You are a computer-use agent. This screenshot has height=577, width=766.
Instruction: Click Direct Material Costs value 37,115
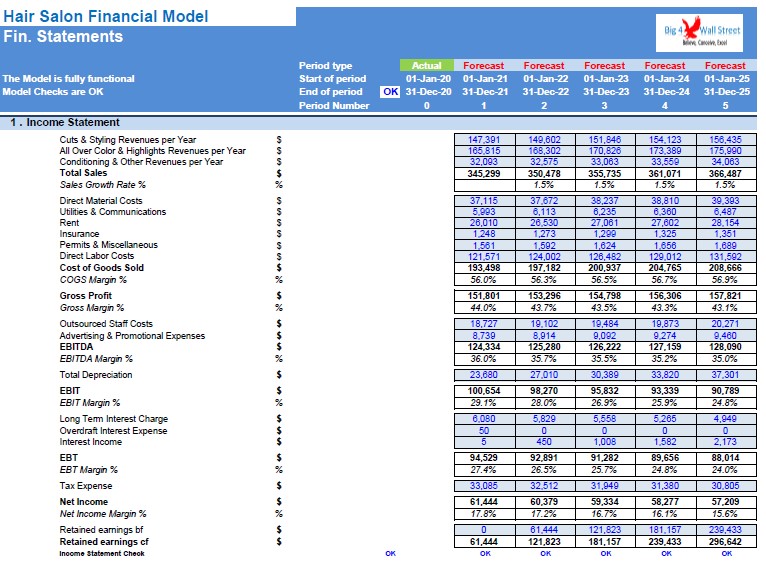pos(484,201)
